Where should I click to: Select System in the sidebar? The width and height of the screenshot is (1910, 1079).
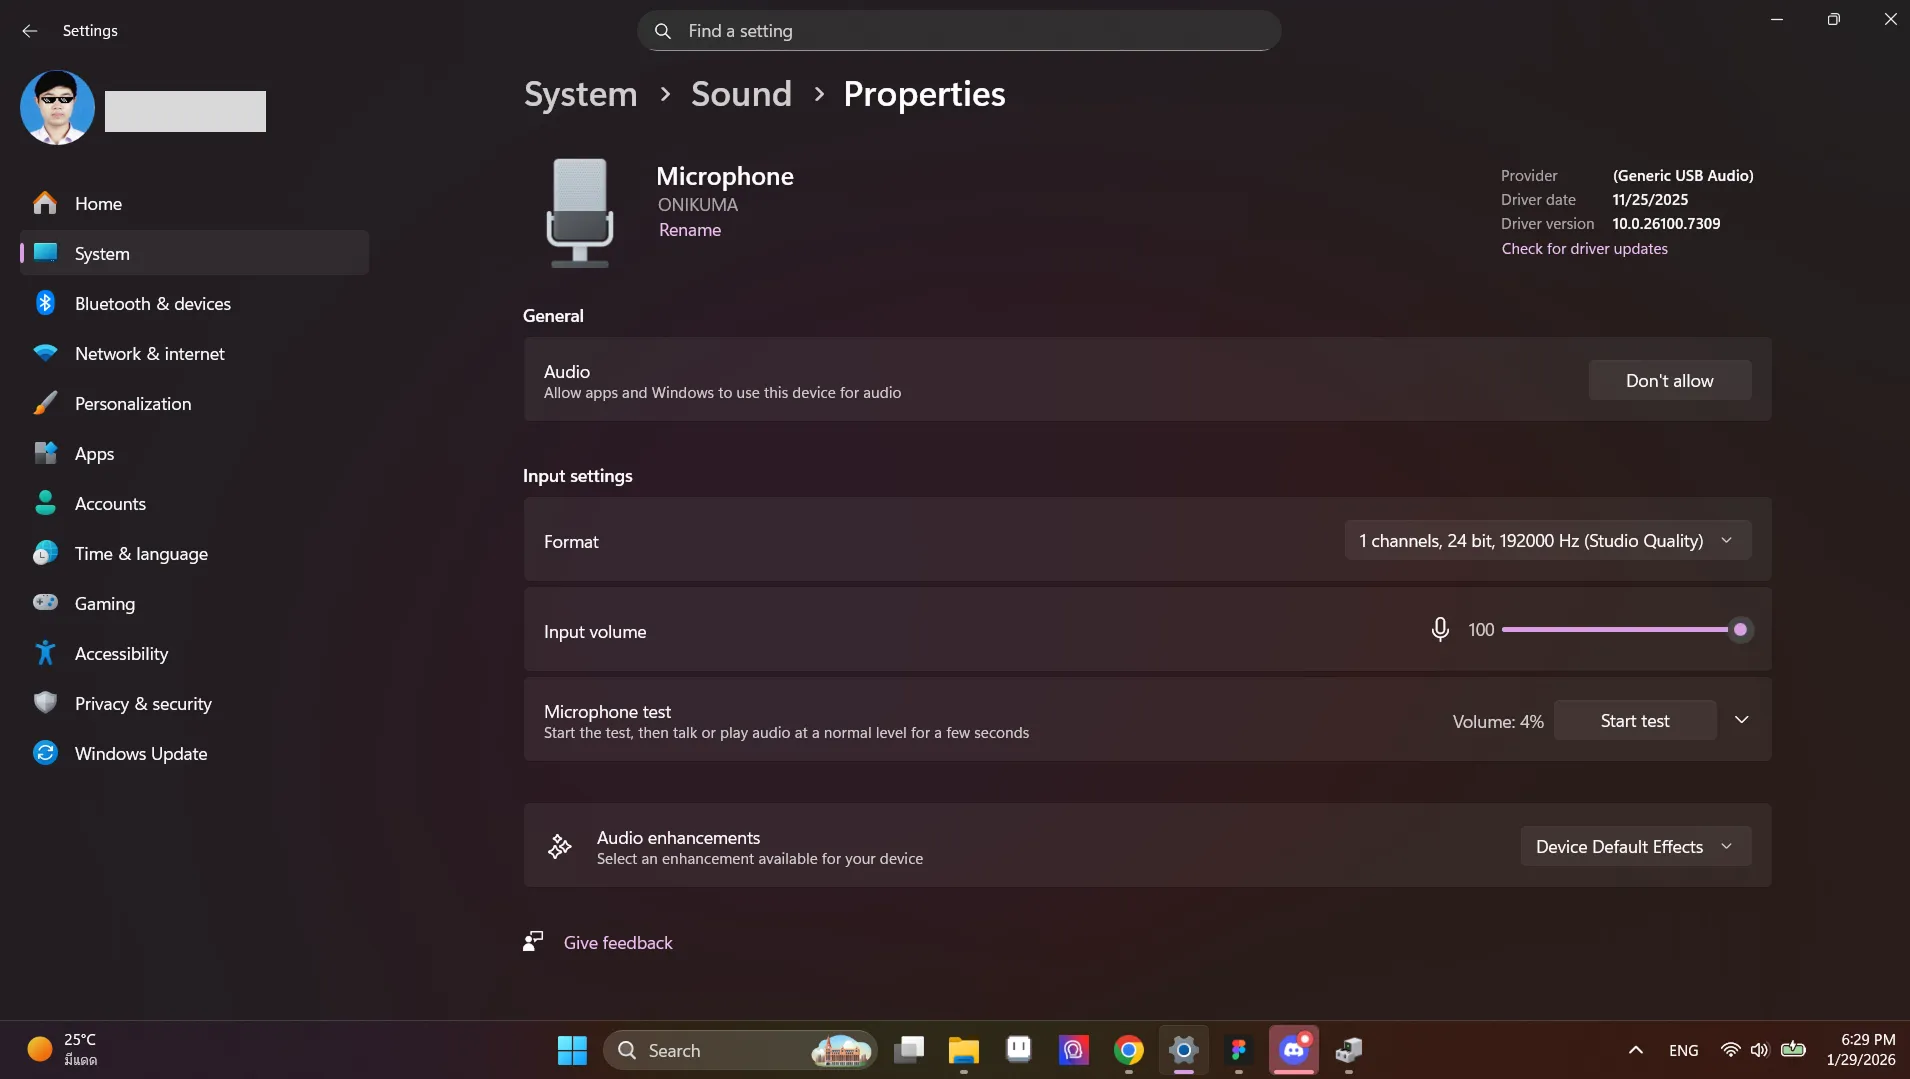[194, 253]
